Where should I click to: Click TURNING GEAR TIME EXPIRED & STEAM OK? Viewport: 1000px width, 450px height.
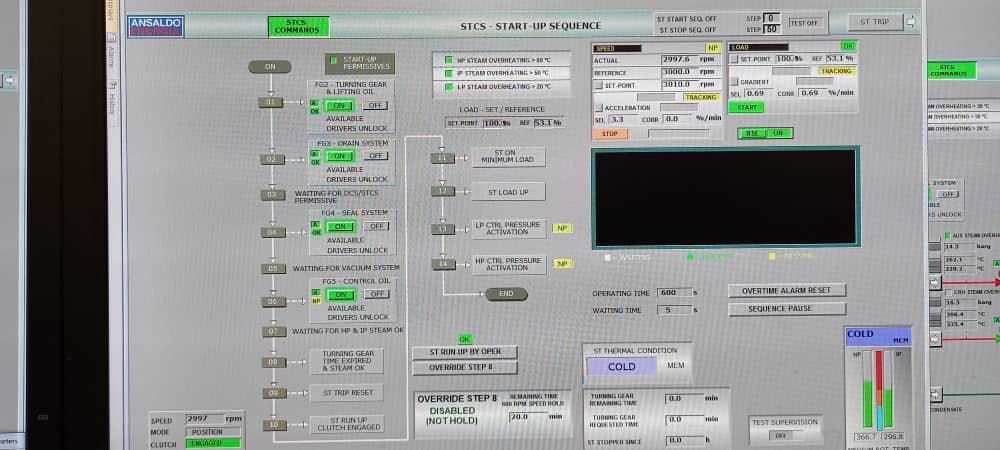346,361
